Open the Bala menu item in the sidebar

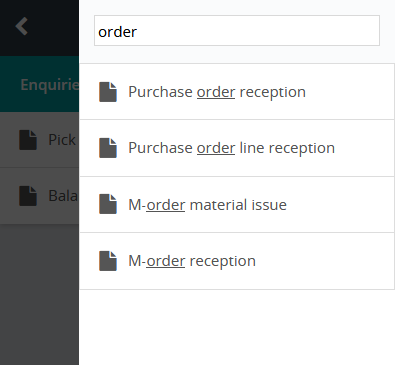(x=39, y=196)
